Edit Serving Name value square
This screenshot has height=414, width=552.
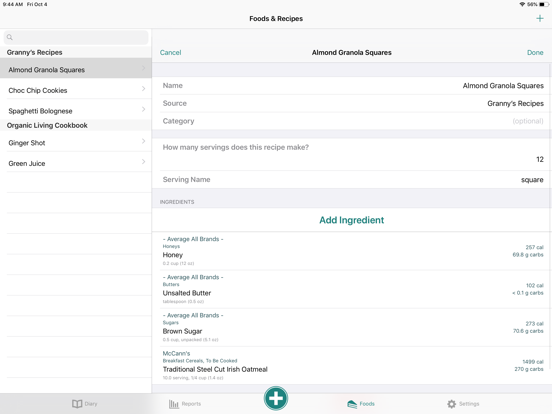point(532,180)
